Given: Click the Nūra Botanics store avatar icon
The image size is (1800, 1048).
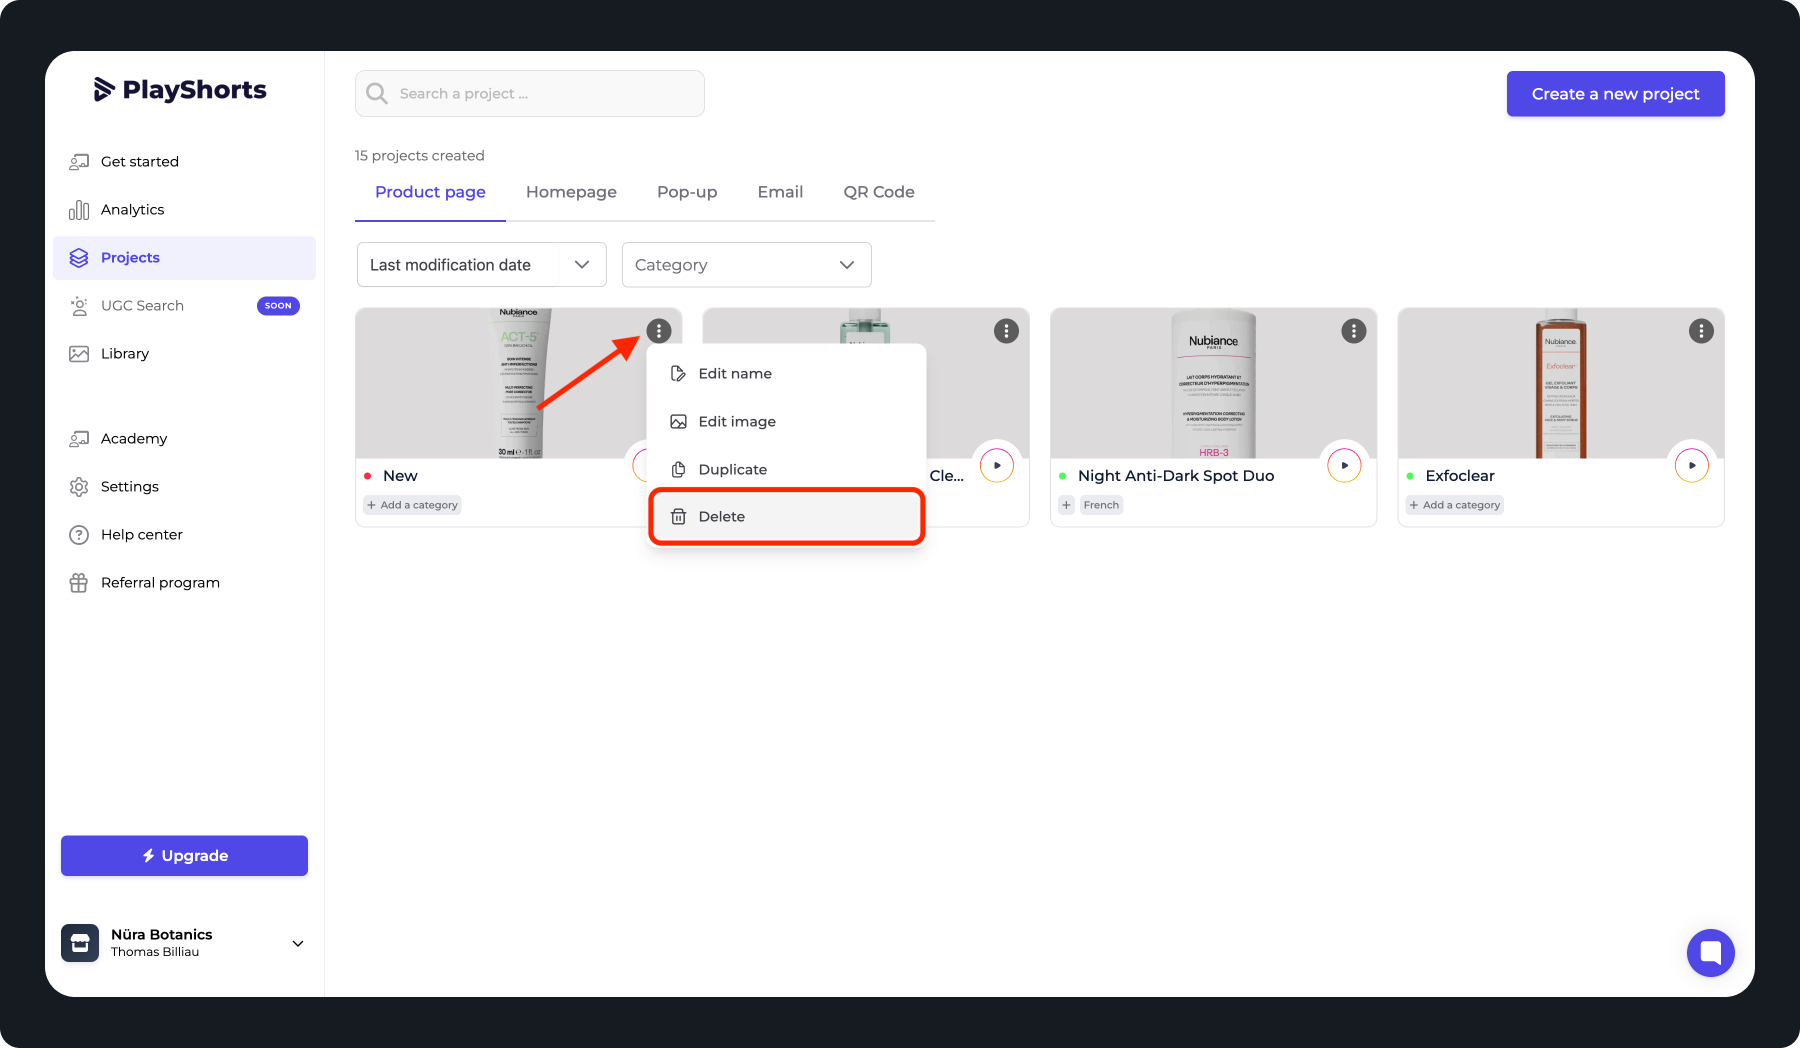Looking at the screenshot, I should click(x=80, y=943).
